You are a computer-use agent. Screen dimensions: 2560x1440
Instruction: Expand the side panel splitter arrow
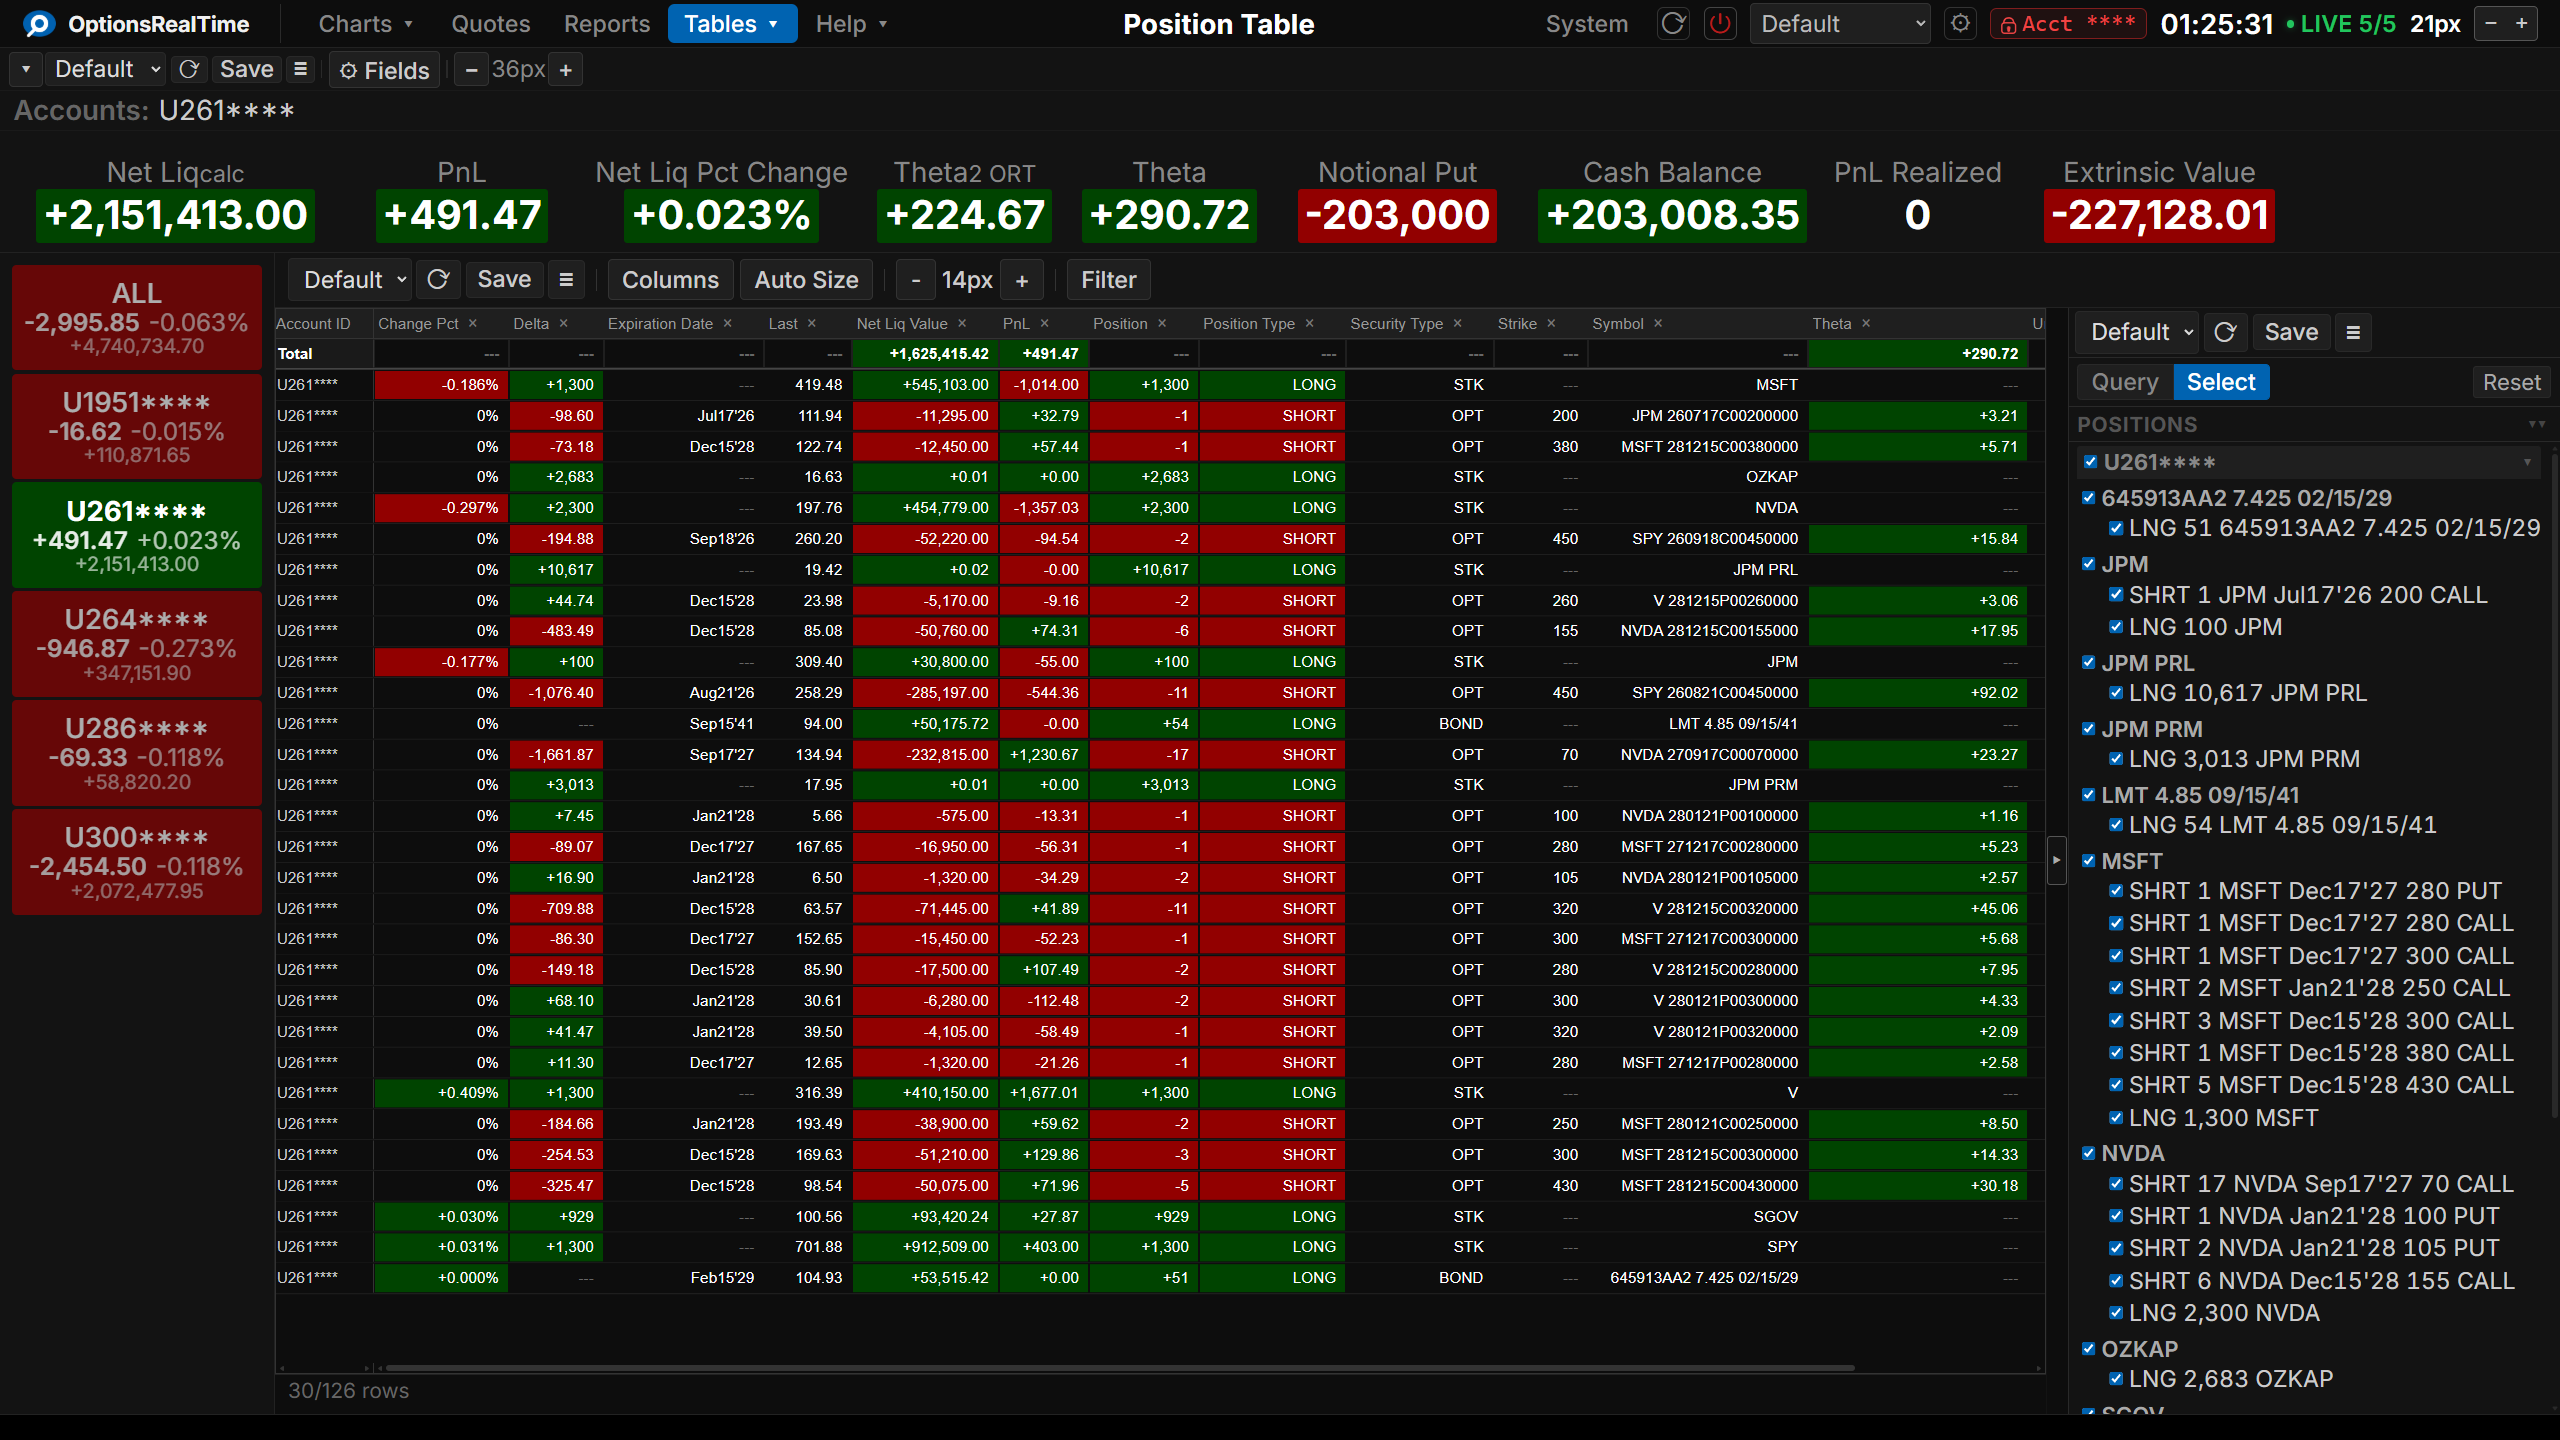[x=2056, y=860]
